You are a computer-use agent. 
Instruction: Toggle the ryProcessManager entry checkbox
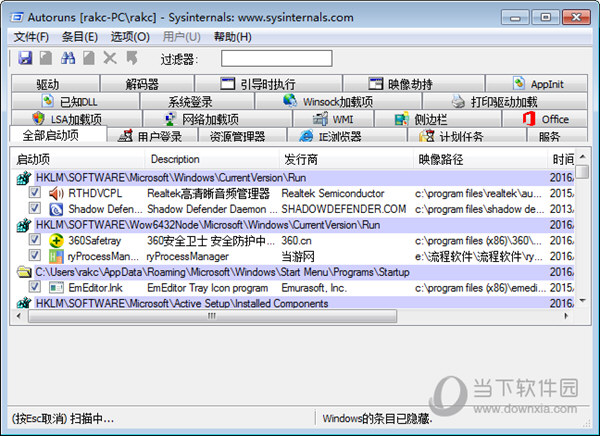(35, 255)
